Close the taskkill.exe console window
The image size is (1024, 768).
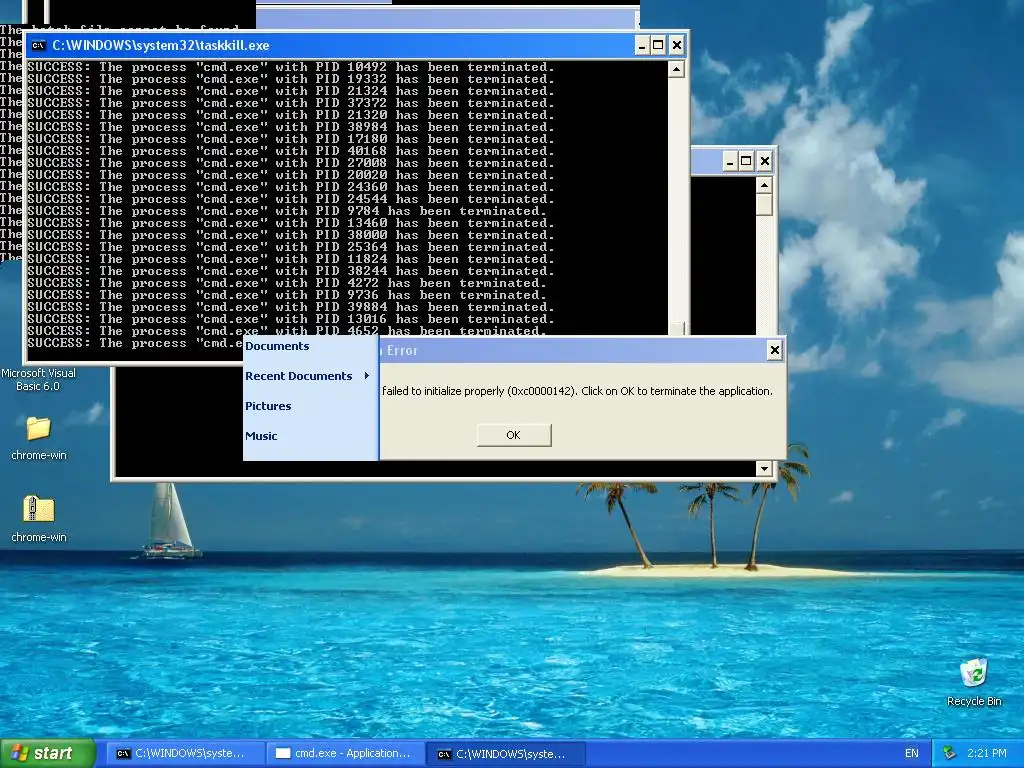click(x=677, y=45)
